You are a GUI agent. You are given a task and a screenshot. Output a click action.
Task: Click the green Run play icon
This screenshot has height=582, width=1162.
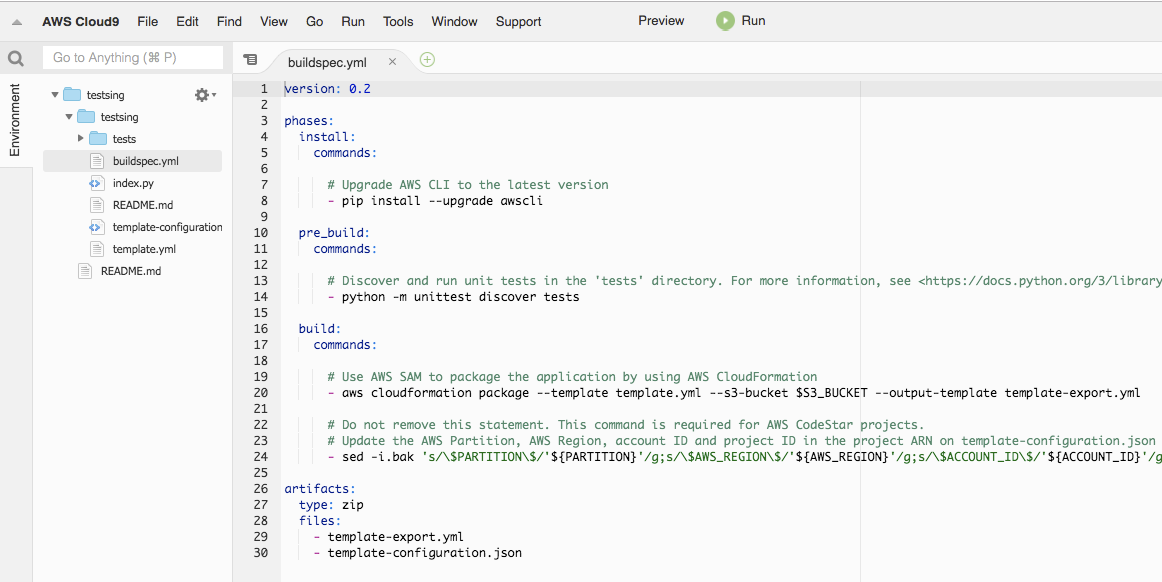[725, 21]
